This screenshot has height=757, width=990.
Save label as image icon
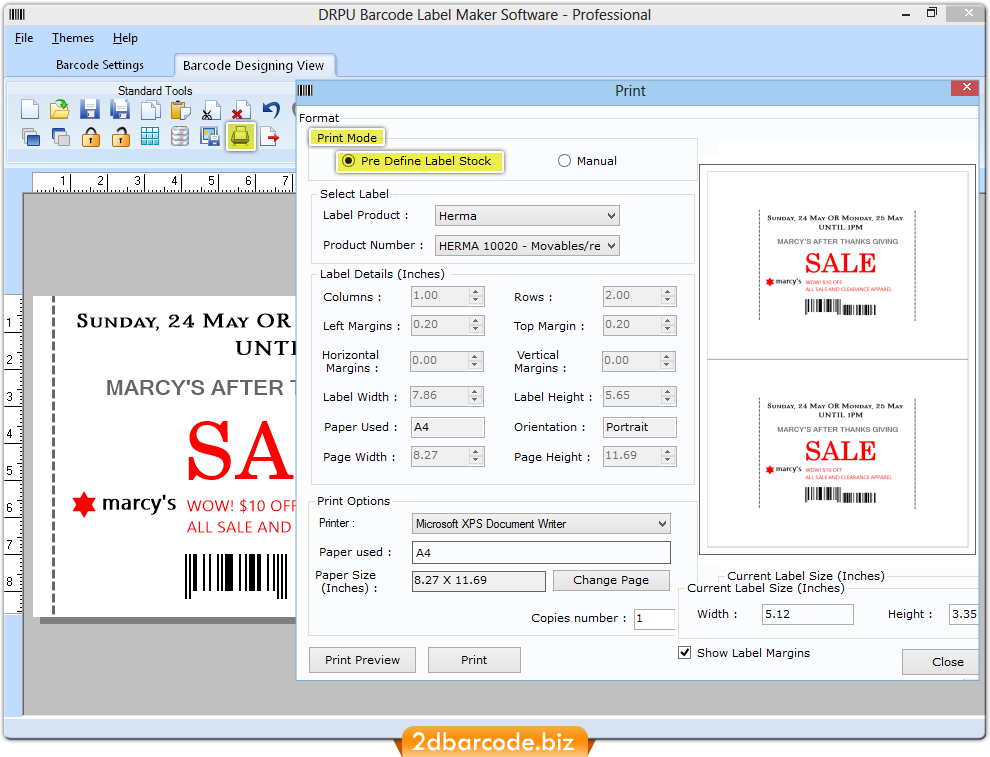point(210,136)
